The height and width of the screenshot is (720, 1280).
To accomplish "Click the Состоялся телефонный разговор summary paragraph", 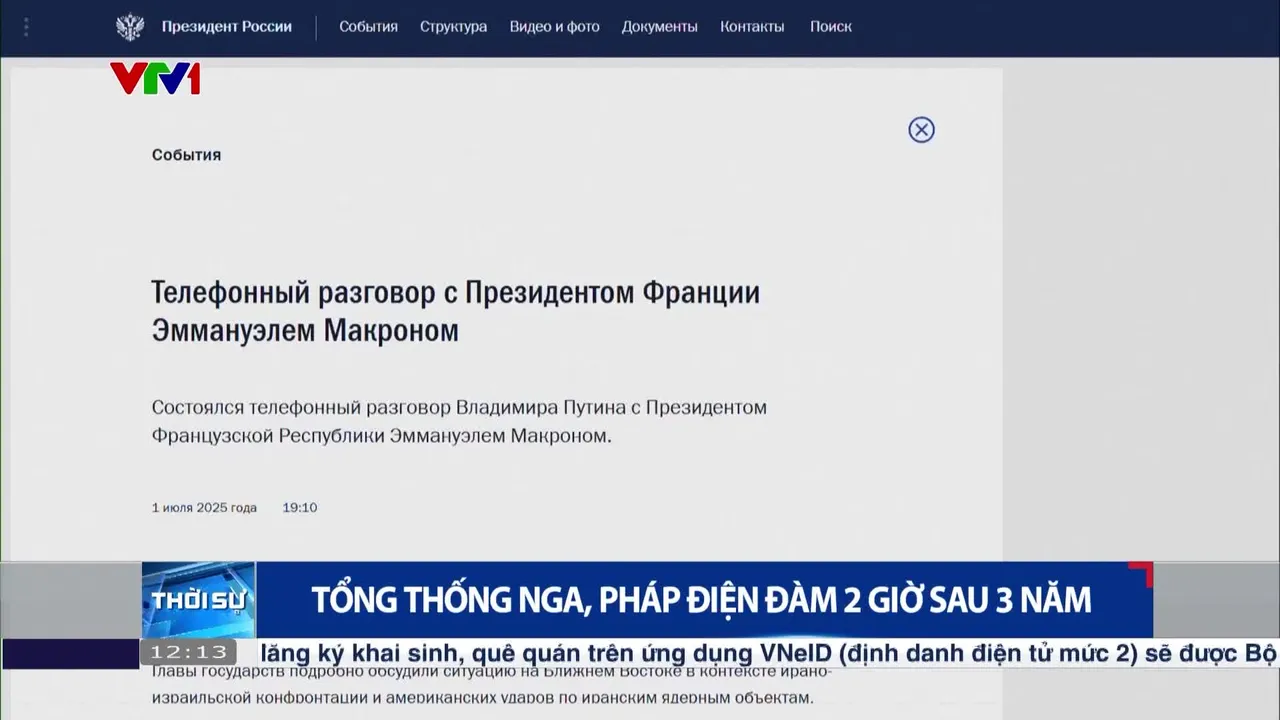I will coord(459,422).
